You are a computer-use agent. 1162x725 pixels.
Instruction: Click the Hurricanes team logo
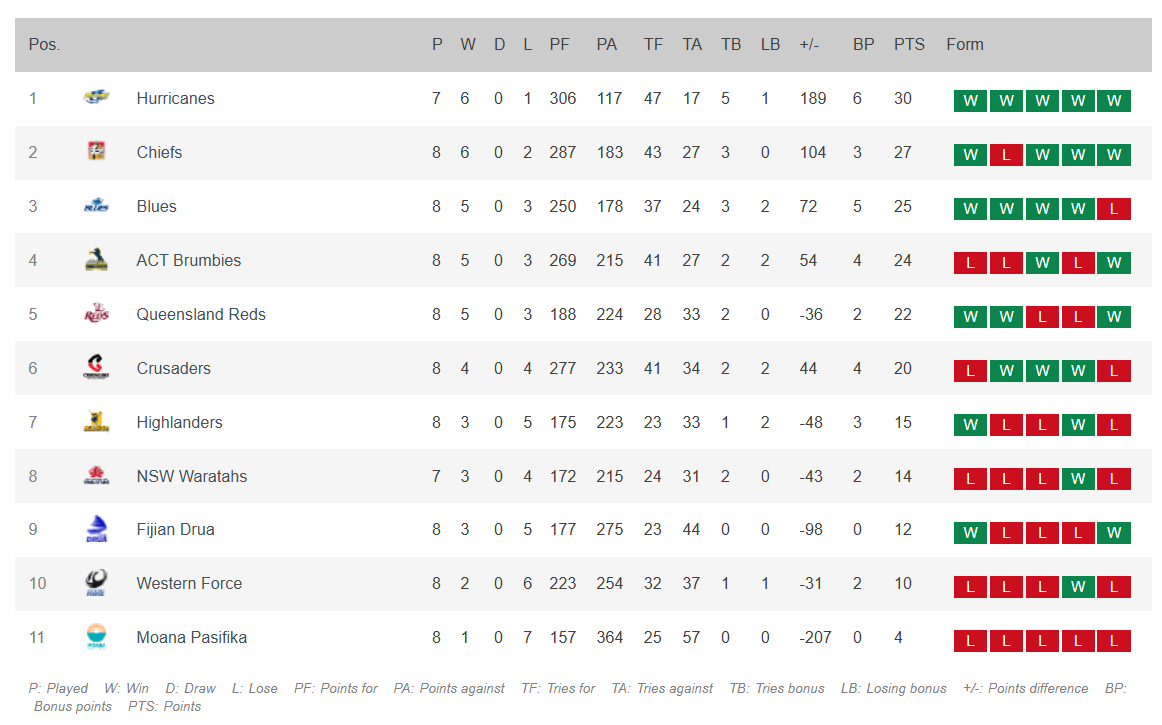click(96, 98)
